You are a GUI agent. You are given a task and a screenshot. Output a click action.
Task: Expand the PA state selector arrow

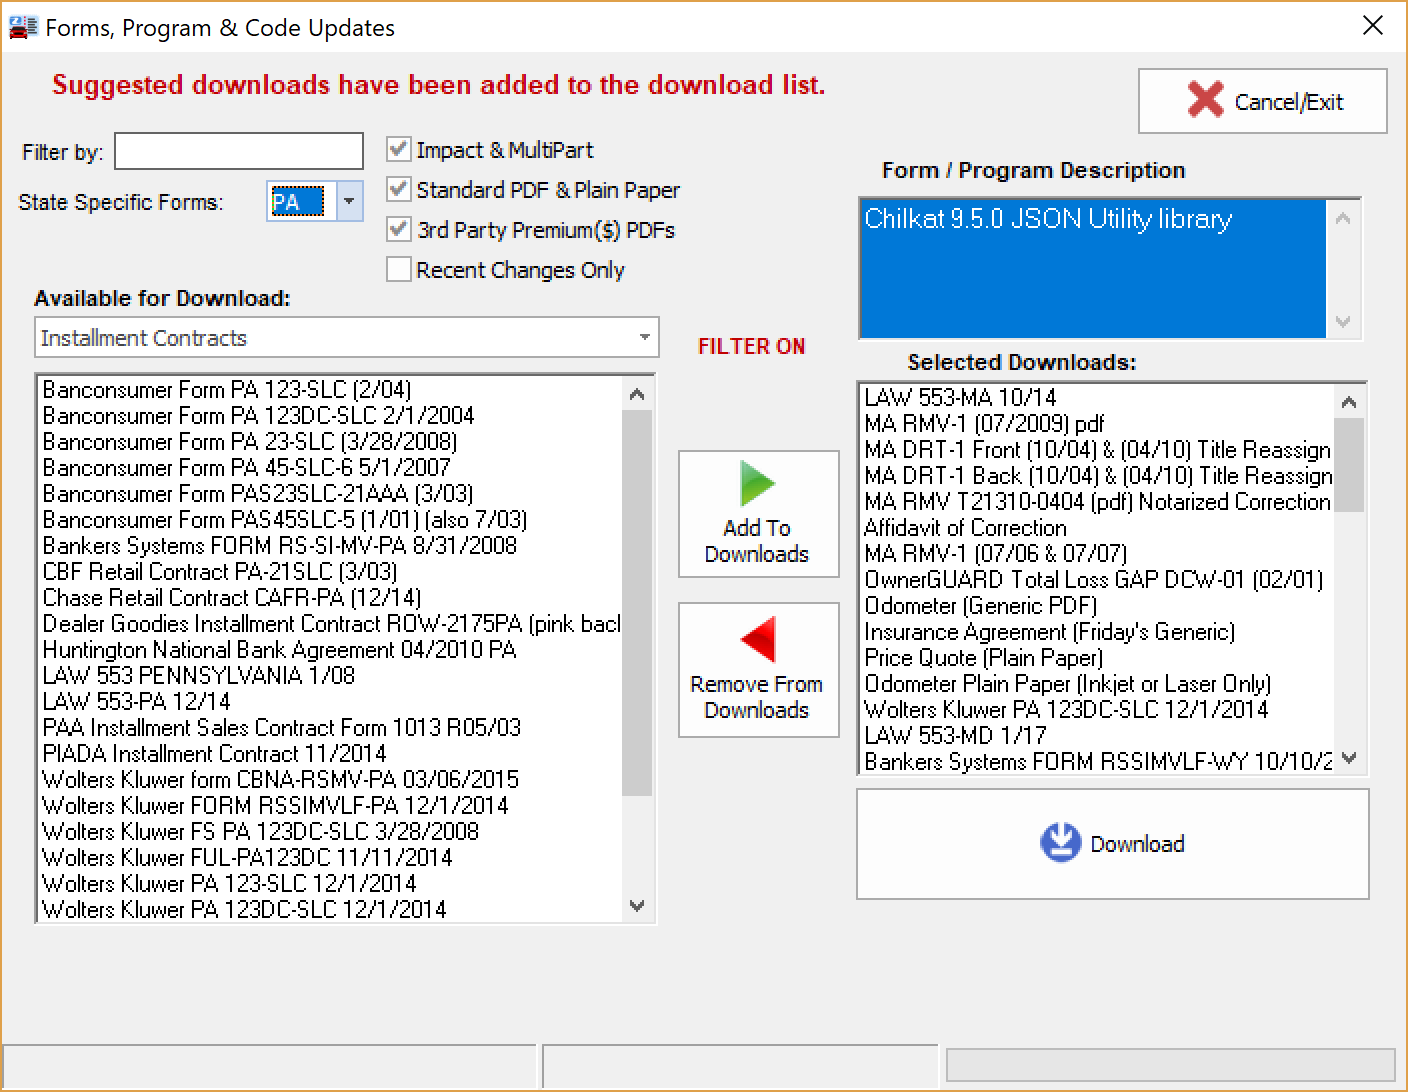pyautogui.click(x=348, y=201)
